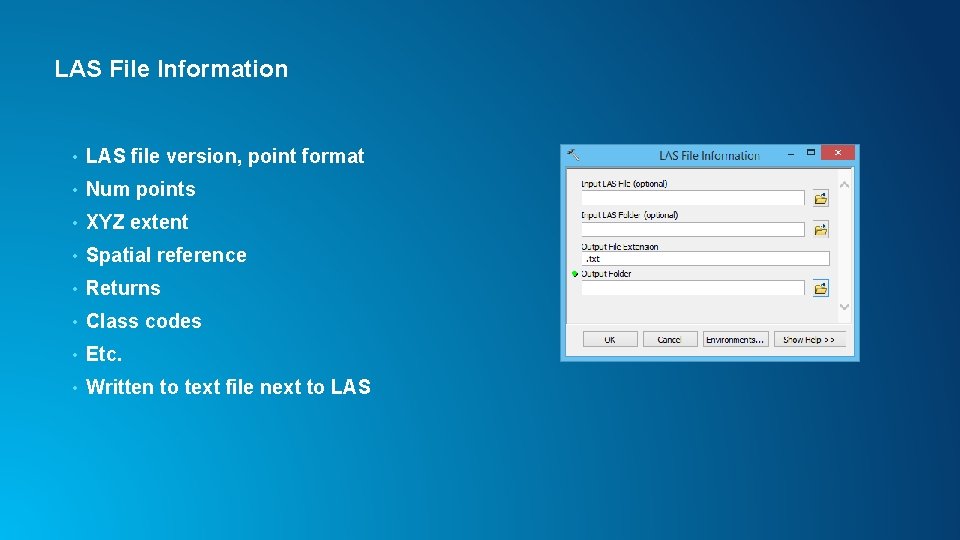Close the LAS File Information window

(838, 152)
